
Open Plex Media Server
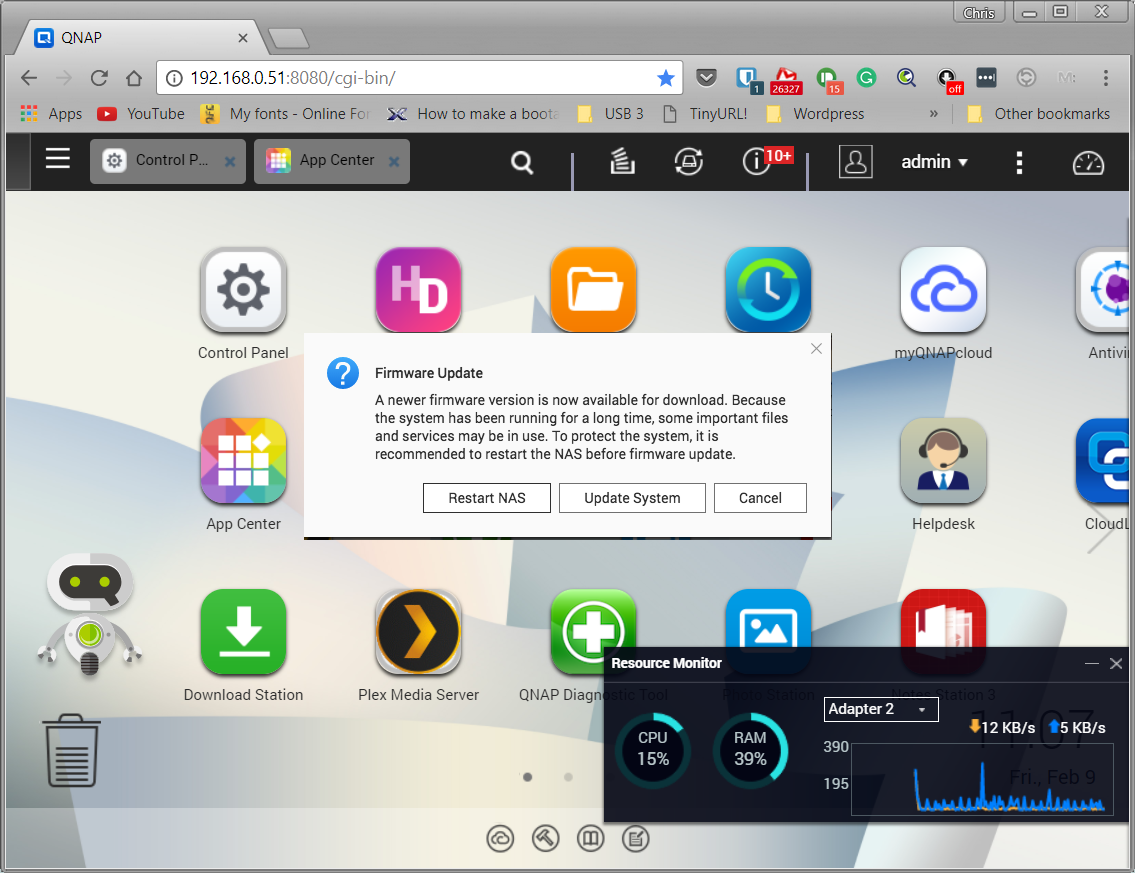click(x=418, y=632)
